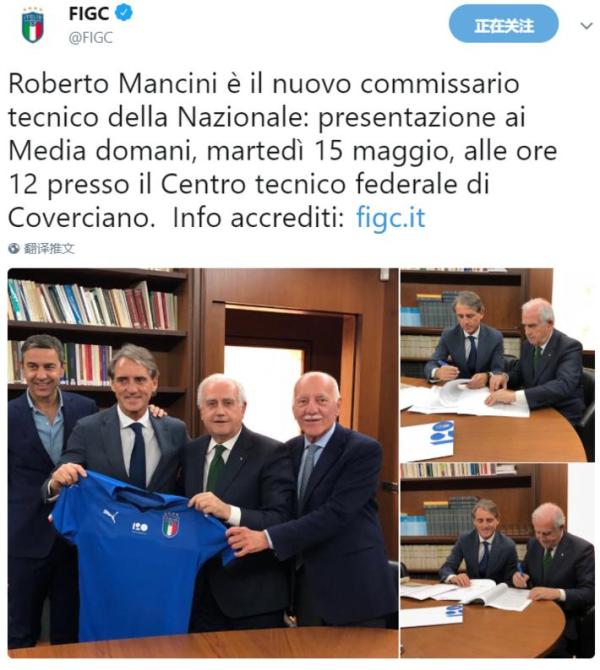Open the FIGC display name

tap(88, 13)
